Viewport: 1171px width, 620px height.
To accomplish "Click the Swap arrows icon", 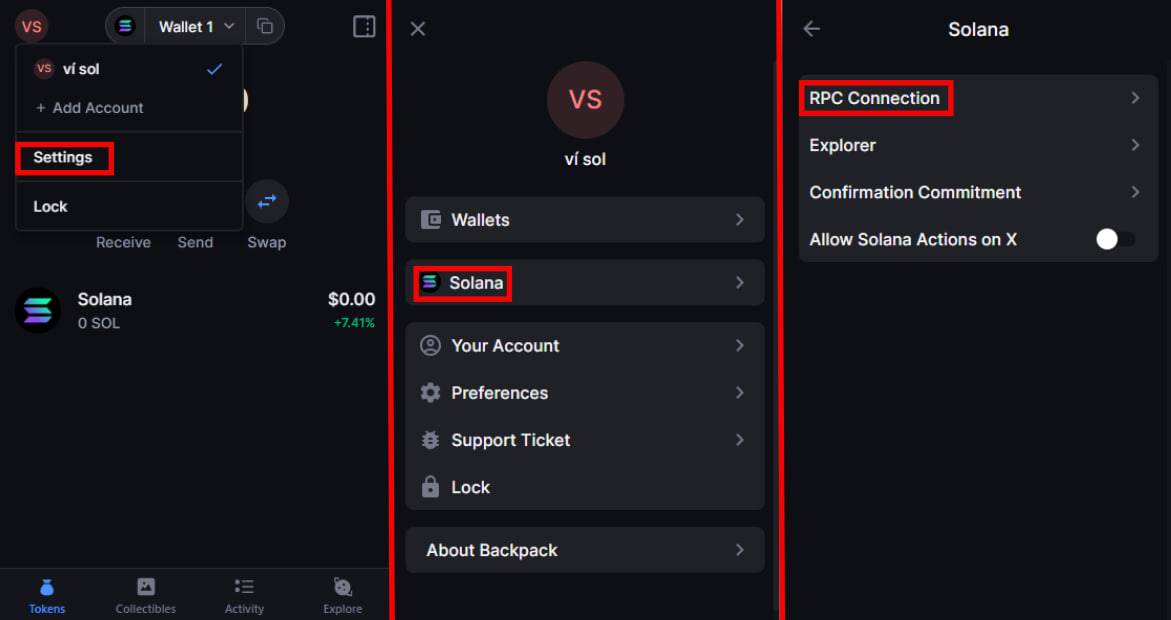I will point(267,201).
